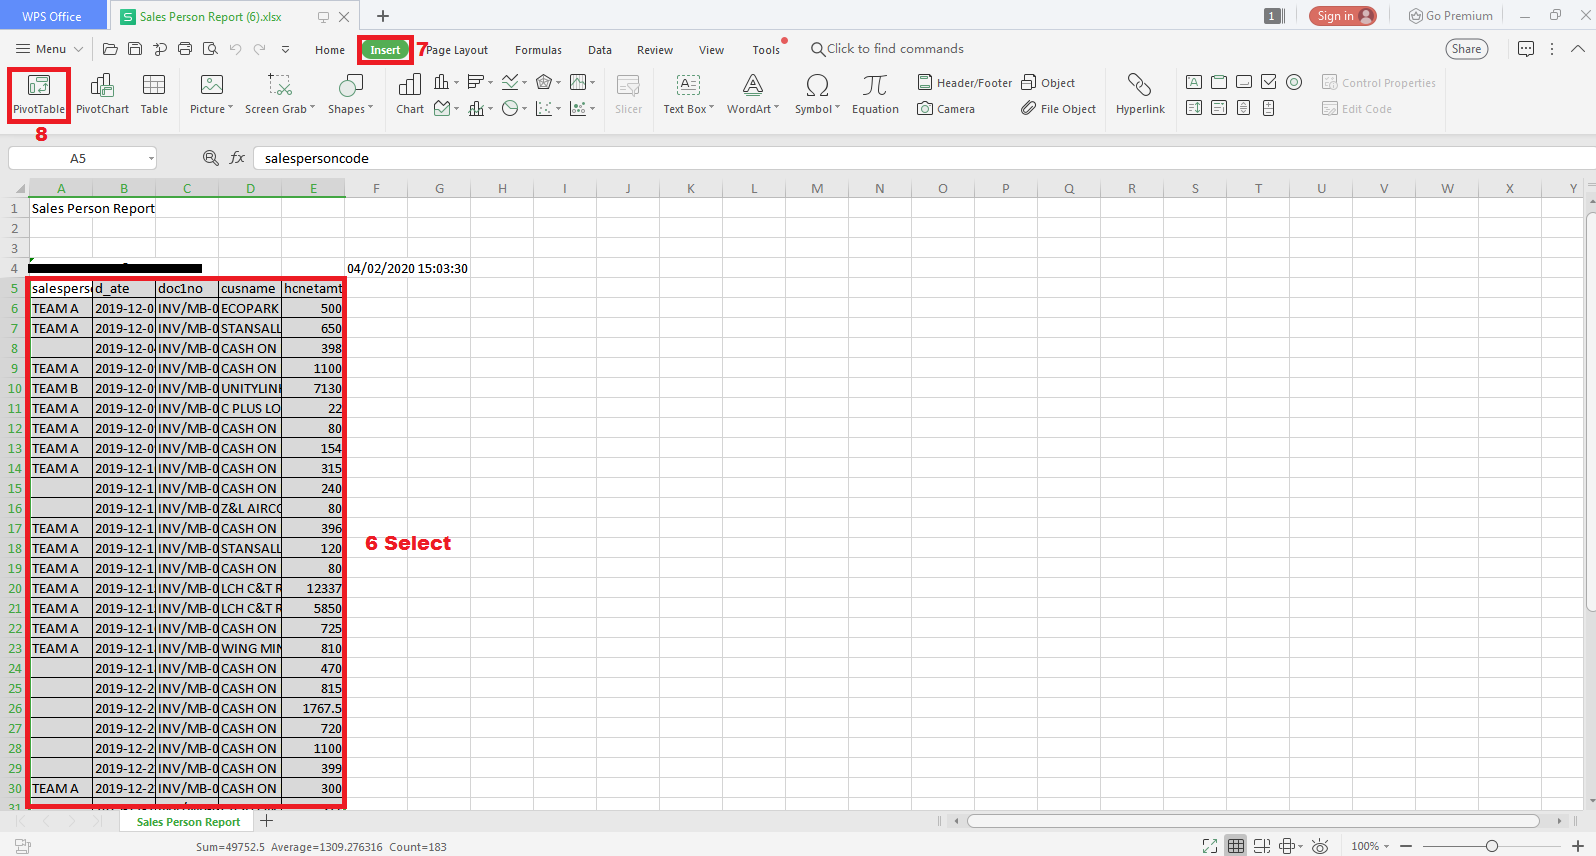Viewport: 1596px width, 856px height.
Task: Click the Share button
Action: pos(1466,49)
